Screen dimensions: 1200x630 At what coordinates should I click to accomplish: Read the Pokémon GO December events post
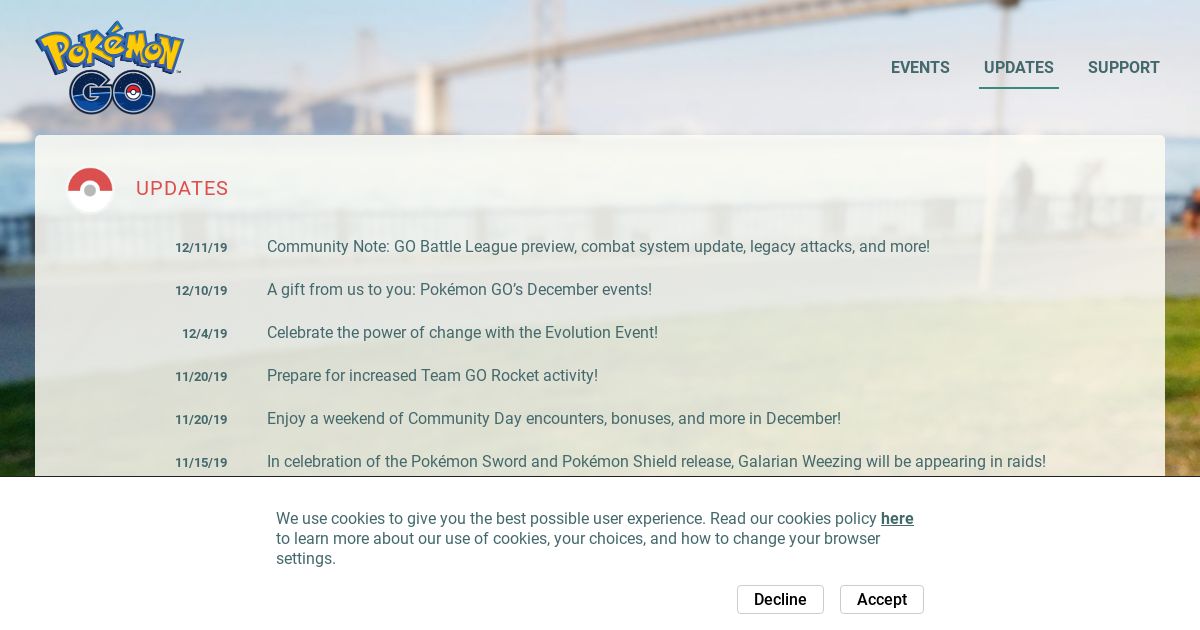click(459, 289)
